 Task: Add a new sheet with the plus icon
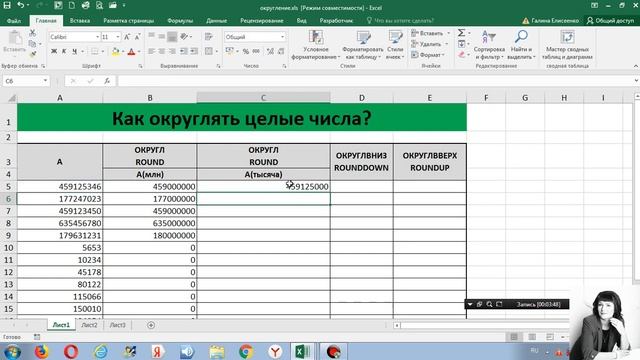(151, 325)
